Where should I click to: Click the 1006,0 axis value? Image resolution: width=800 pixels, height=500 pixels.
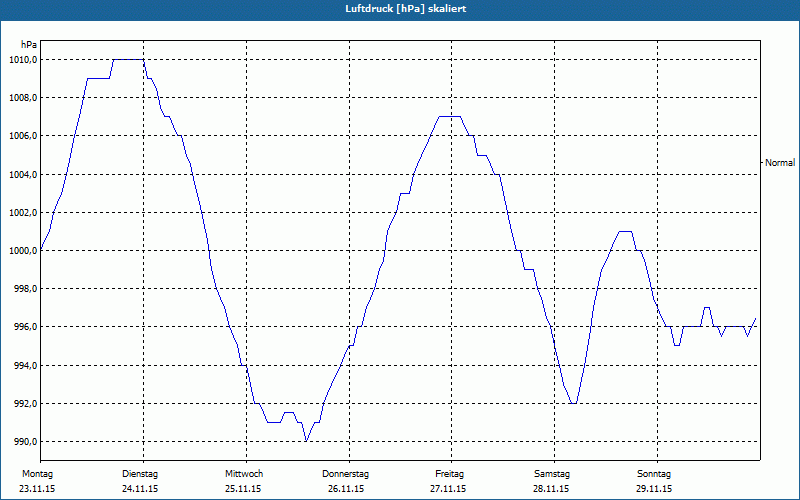click(x=23, y=136)
